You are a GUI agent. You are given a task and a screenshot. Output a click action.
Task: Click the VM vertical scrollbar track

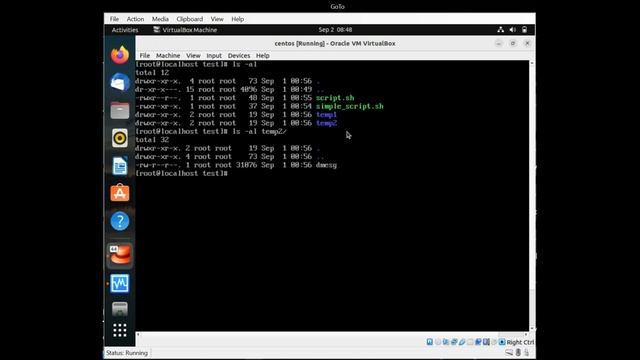click(x=532, y=196)
